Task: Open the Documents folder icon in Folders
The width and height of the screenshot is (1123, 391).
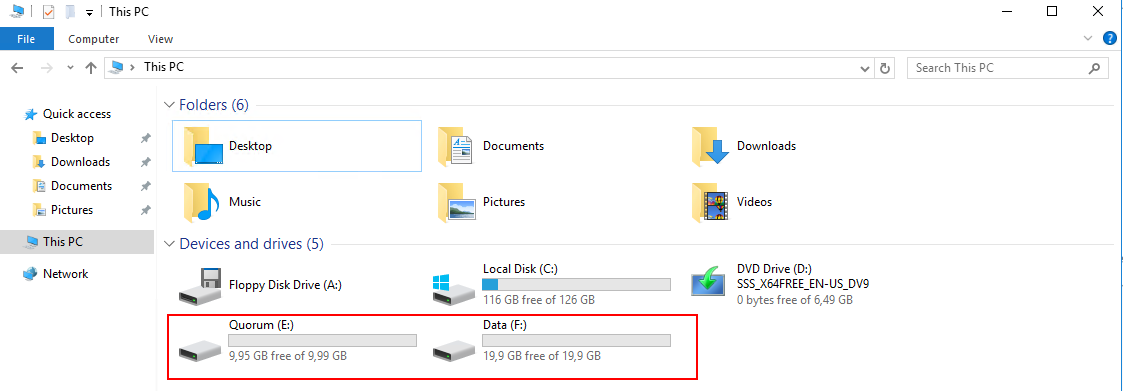Action: [456, 146]
